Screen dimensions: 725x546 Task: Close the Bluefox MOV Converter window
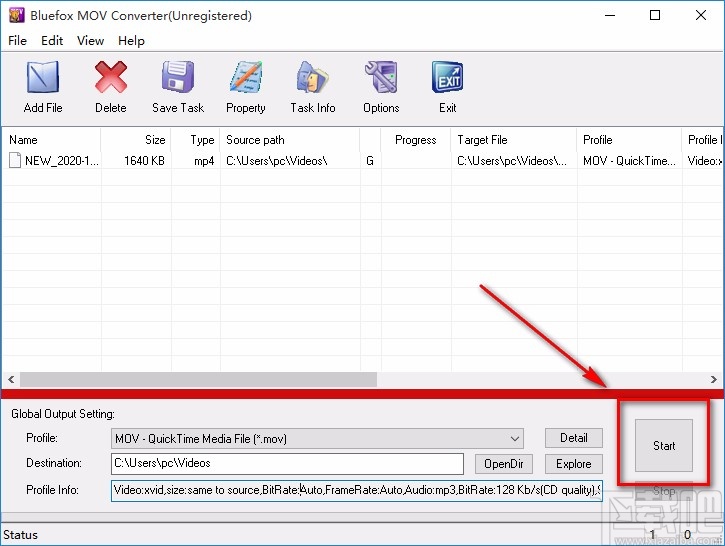[700, 15]
